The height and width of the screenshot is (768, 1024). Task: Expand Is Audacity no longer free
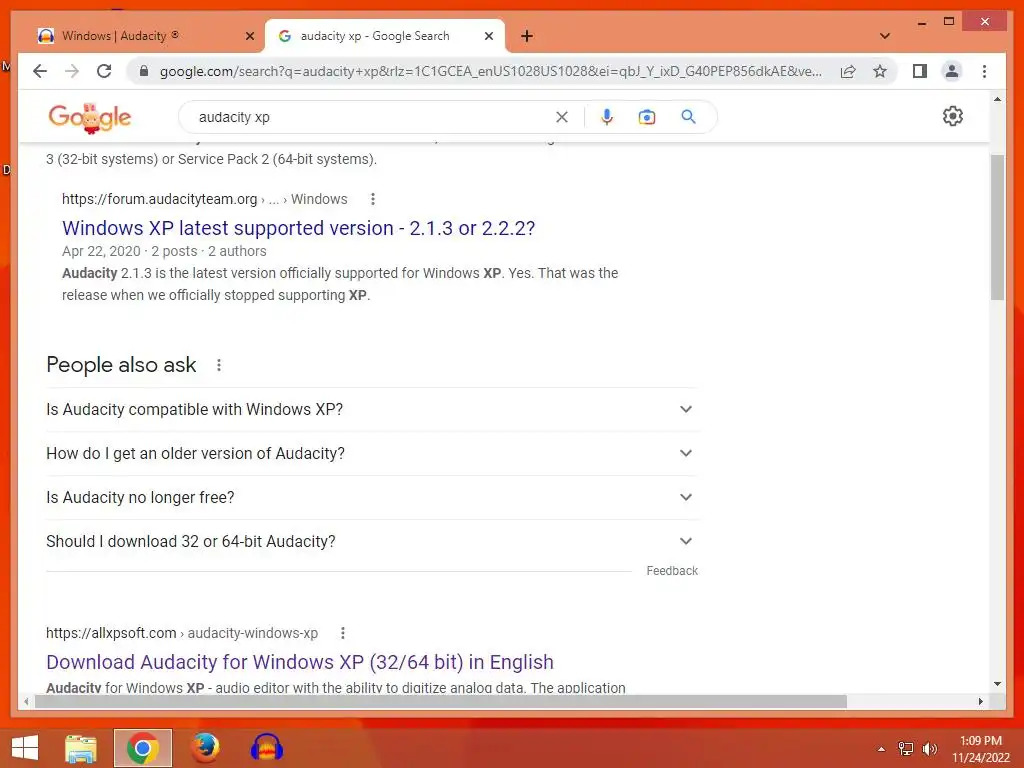point(372,498)
